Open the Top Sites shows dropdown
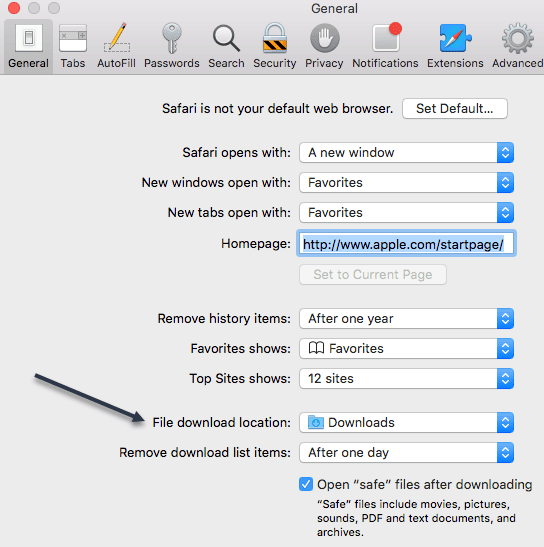This screenshot has height=547, width=544. (x=407, y=379)
